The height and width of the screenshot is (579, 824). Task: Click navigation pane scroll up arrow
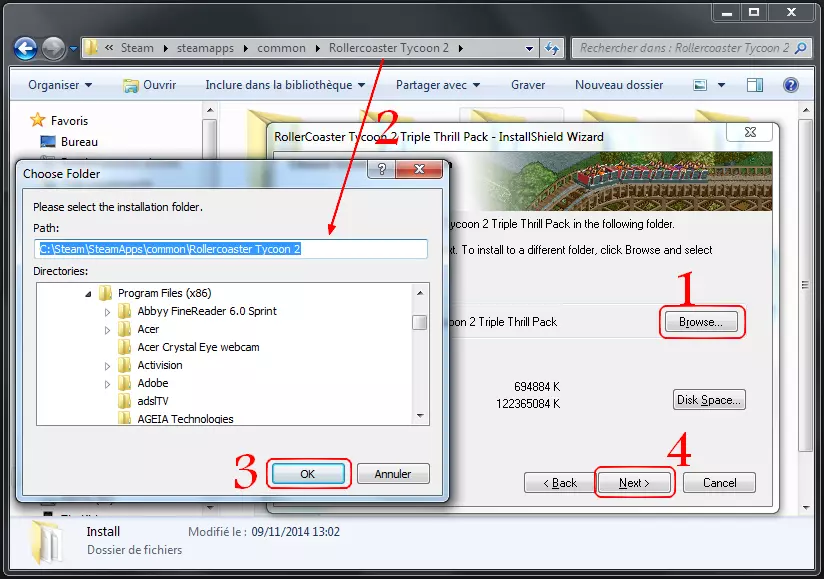[210, 110]
